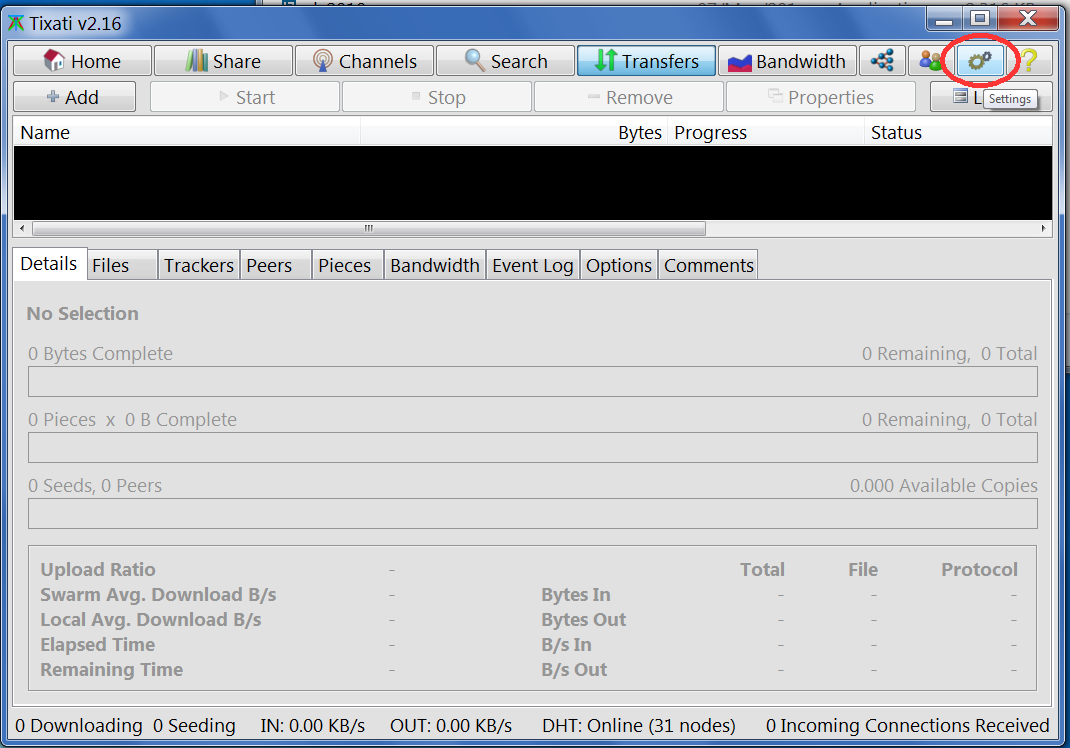Viewport: 1070px width, 748px height.
Task: Click the Remove button
Action: tap(628, 97)
